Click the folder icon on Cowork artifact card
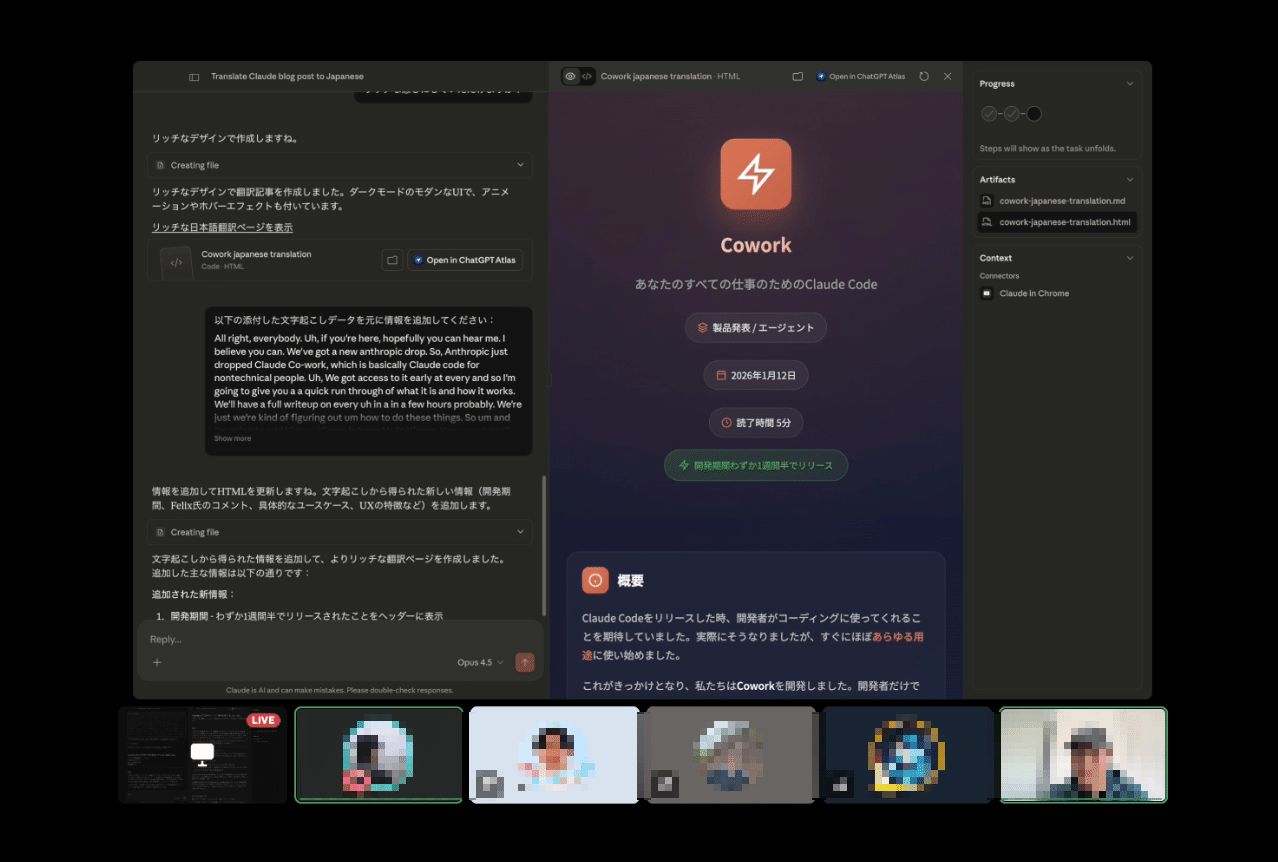Viewport: 1278px width, 862px height. [x=392, y=260]
